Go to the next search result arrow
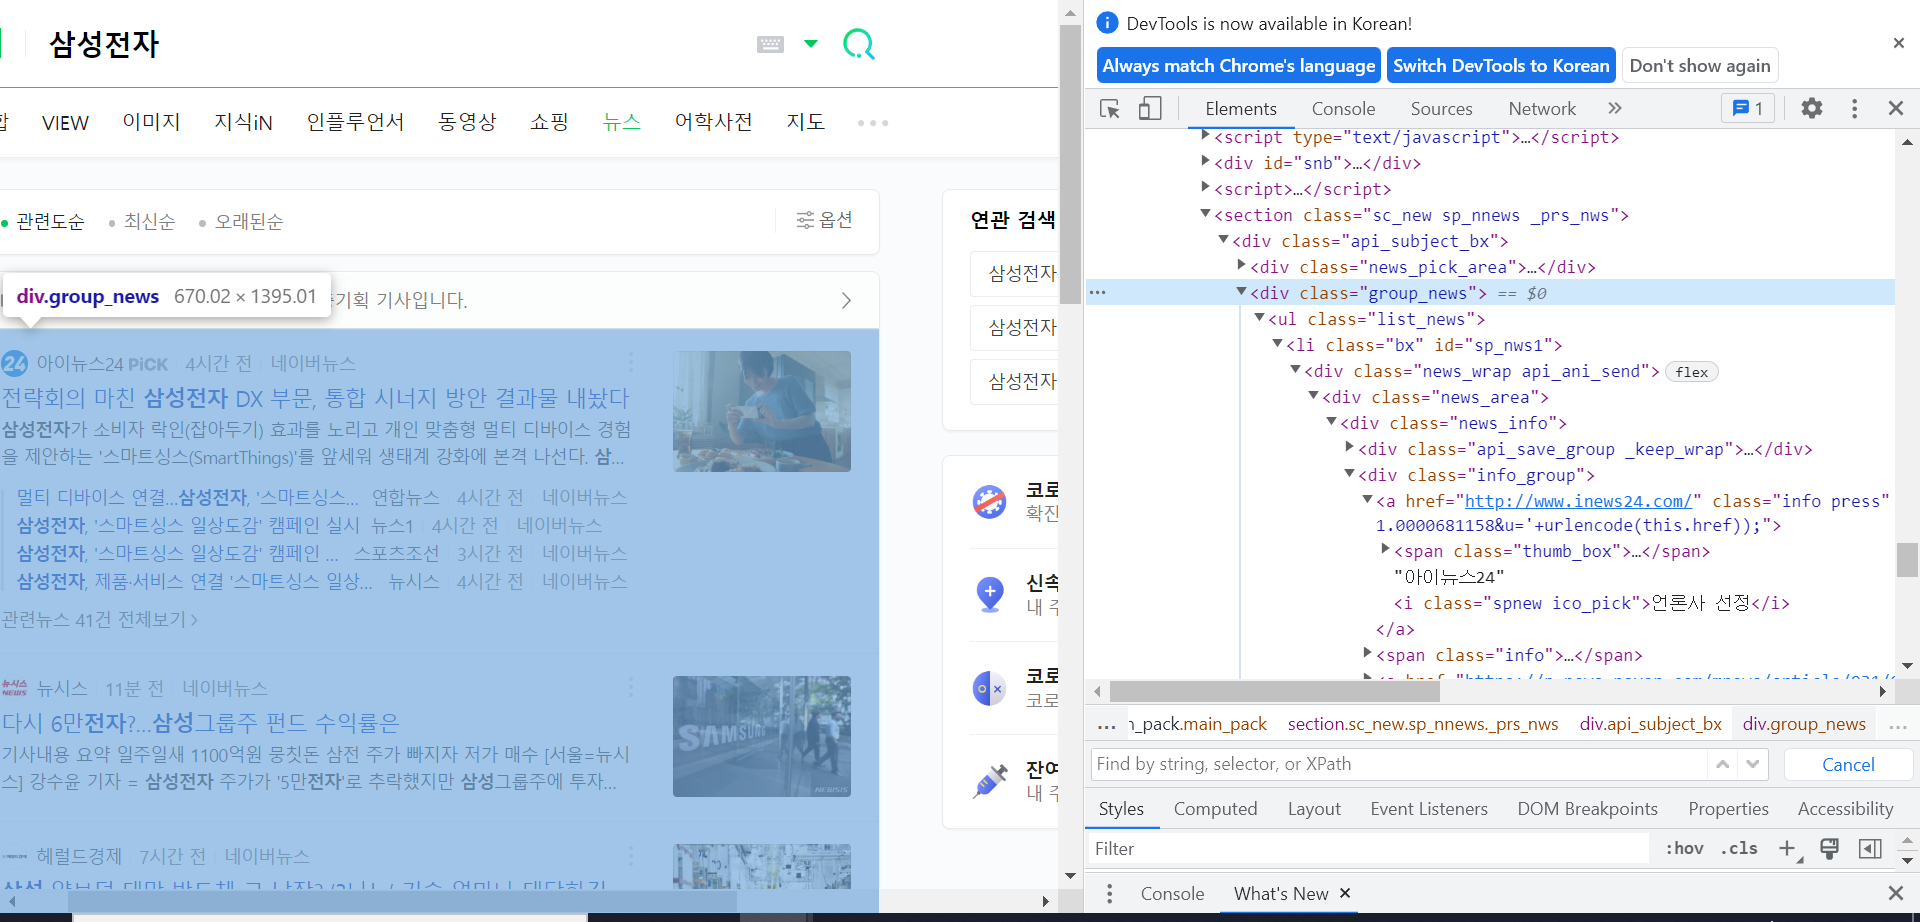 pyautogui.click(x=1753, y=764)
